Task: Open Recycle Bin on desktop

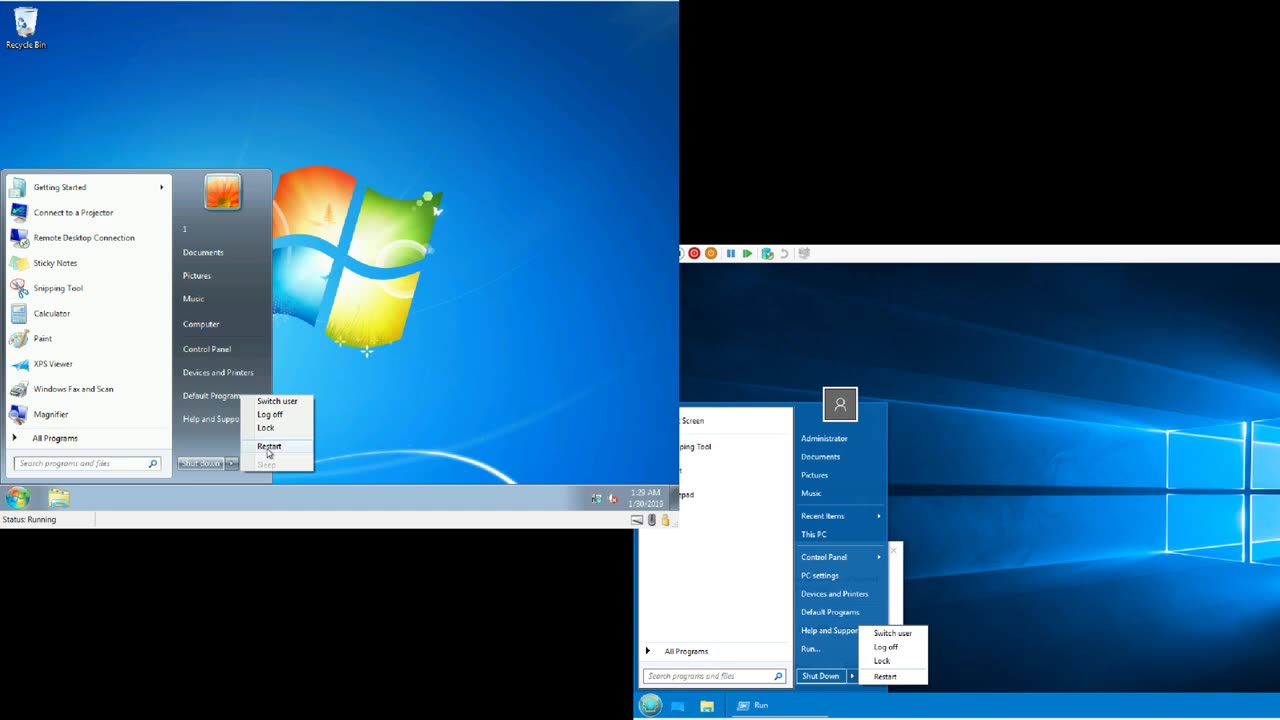Action: [25, 28]
